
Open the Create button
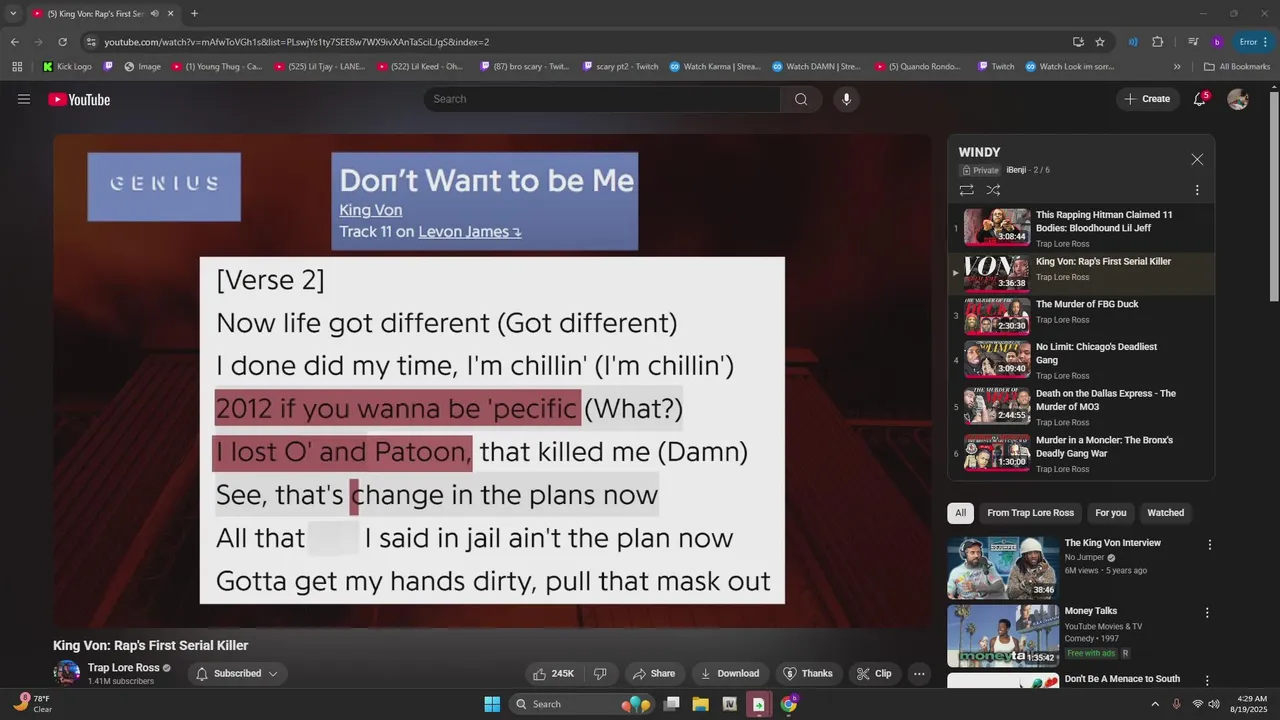(x=1147, y=99)
